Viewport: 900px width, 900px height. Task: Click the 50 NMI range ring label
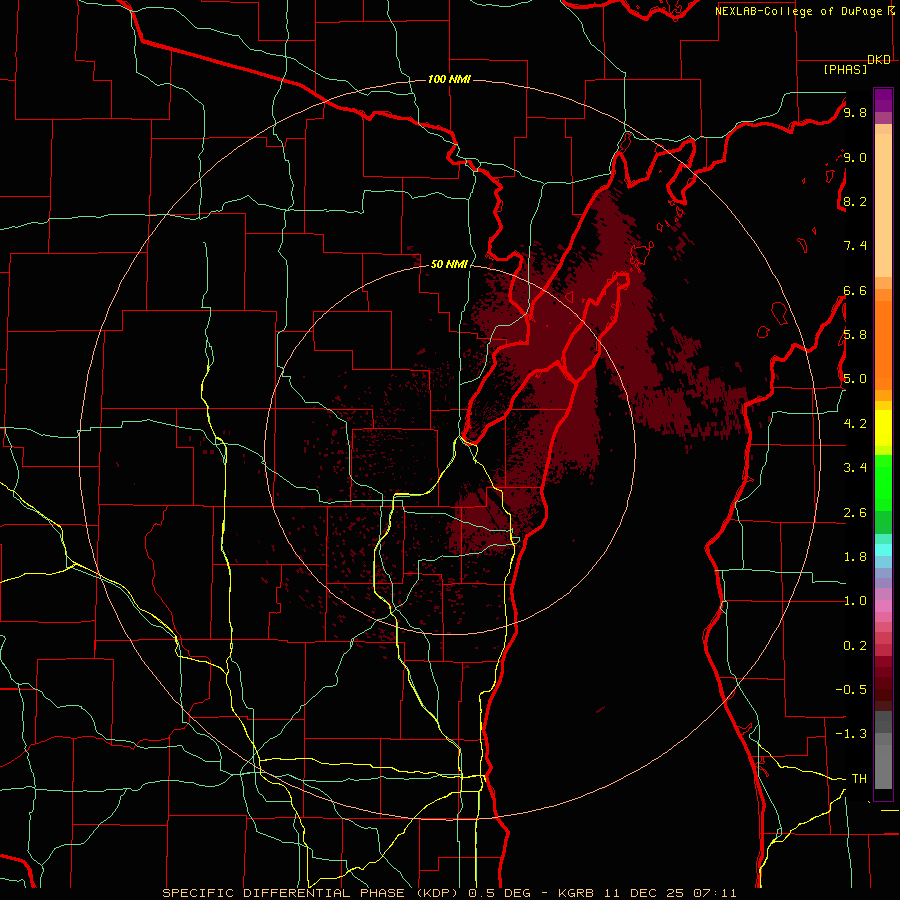[449, 265]
